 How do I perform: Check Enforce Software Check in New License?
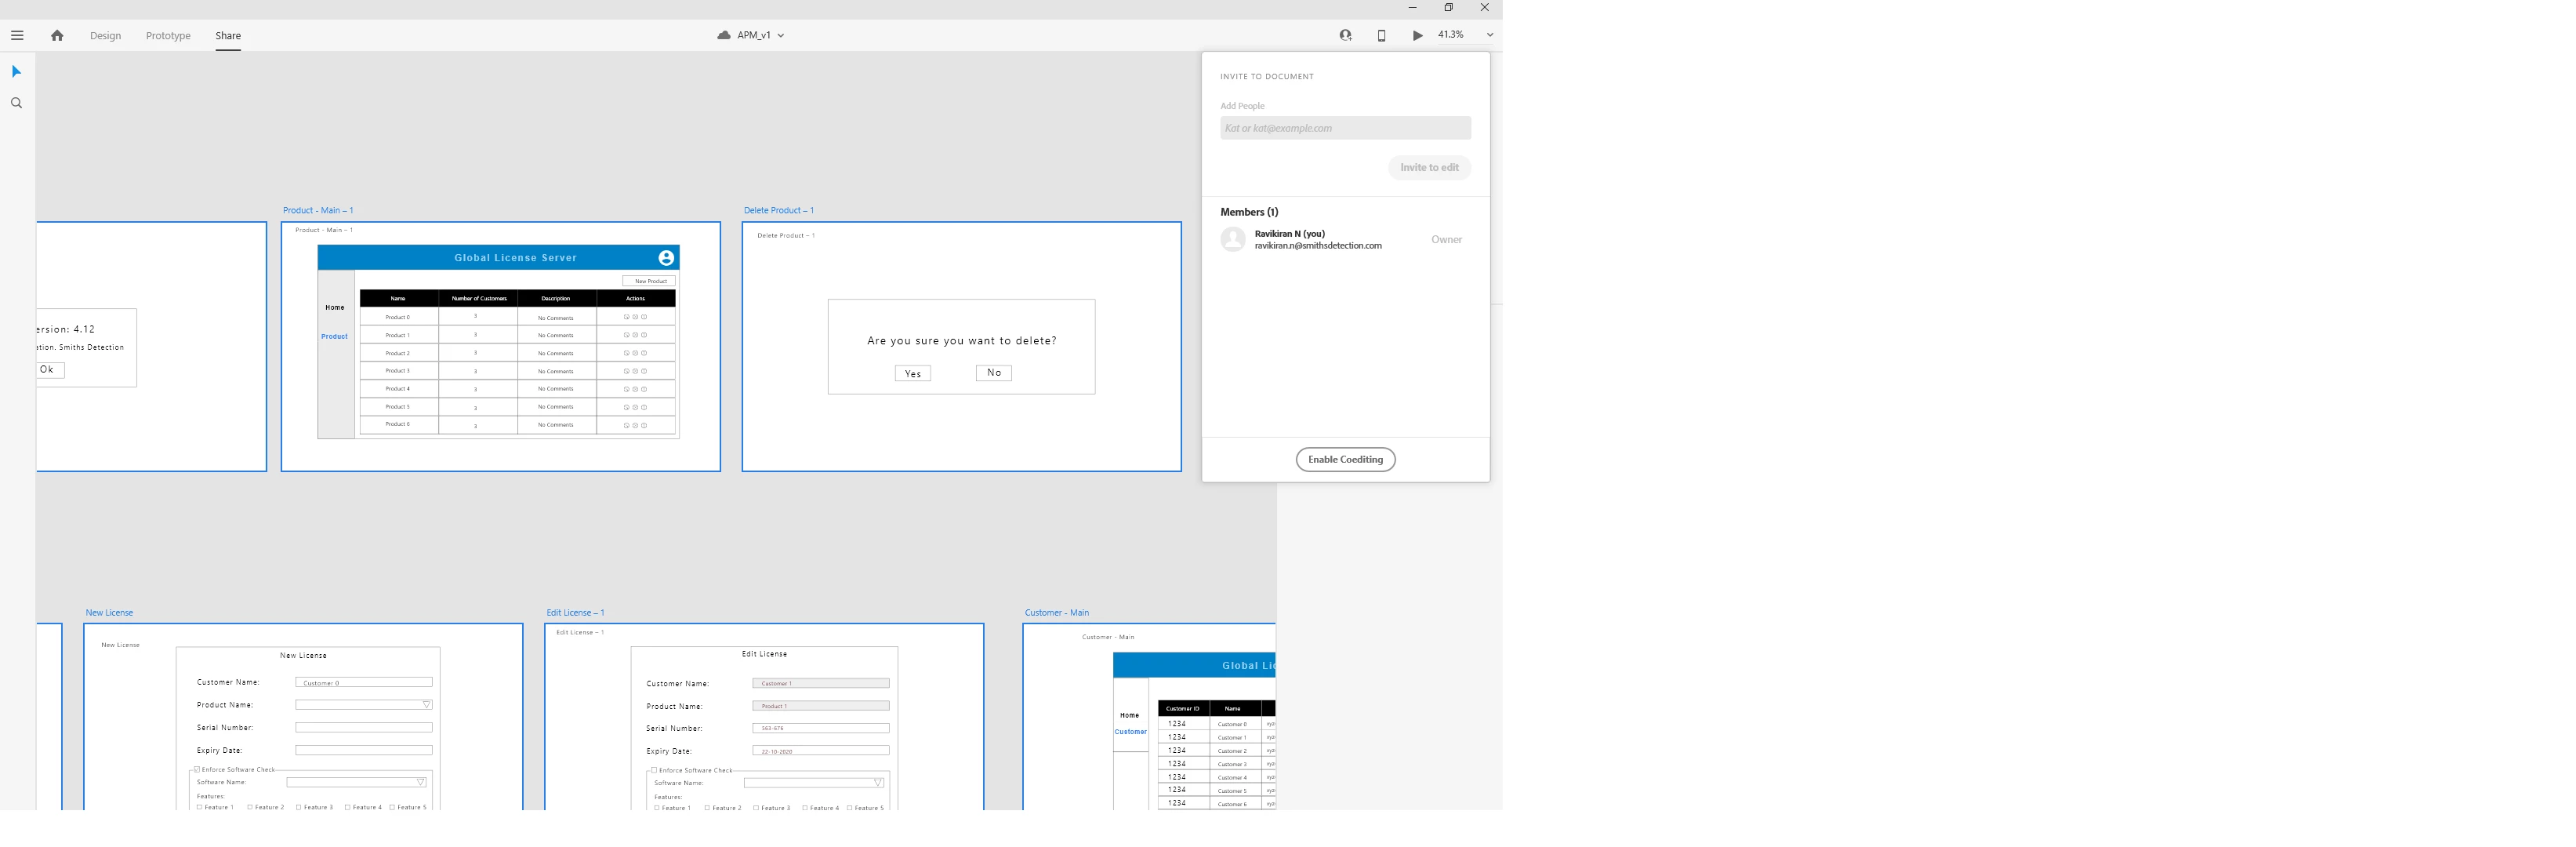(197, 769)
